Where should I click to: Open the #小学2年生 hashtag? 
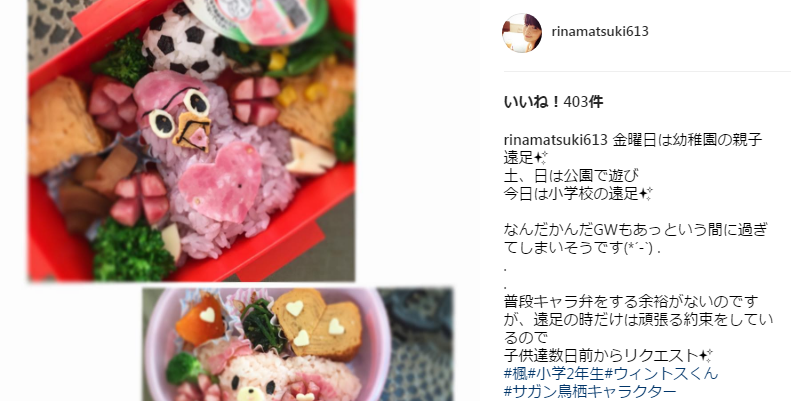click(x=565, y=374)
